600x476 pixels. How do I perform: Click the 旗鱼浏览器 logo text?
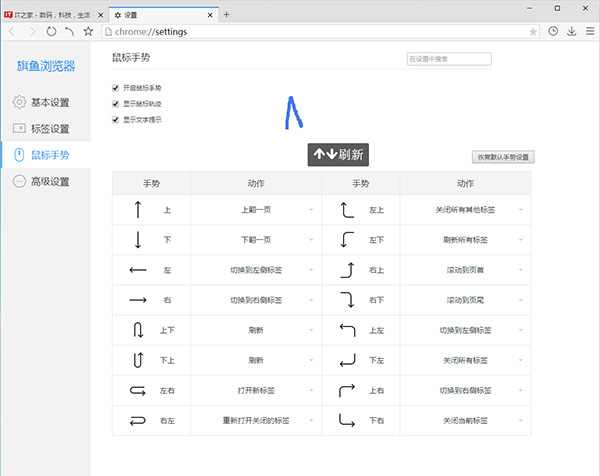coord(46,66)
